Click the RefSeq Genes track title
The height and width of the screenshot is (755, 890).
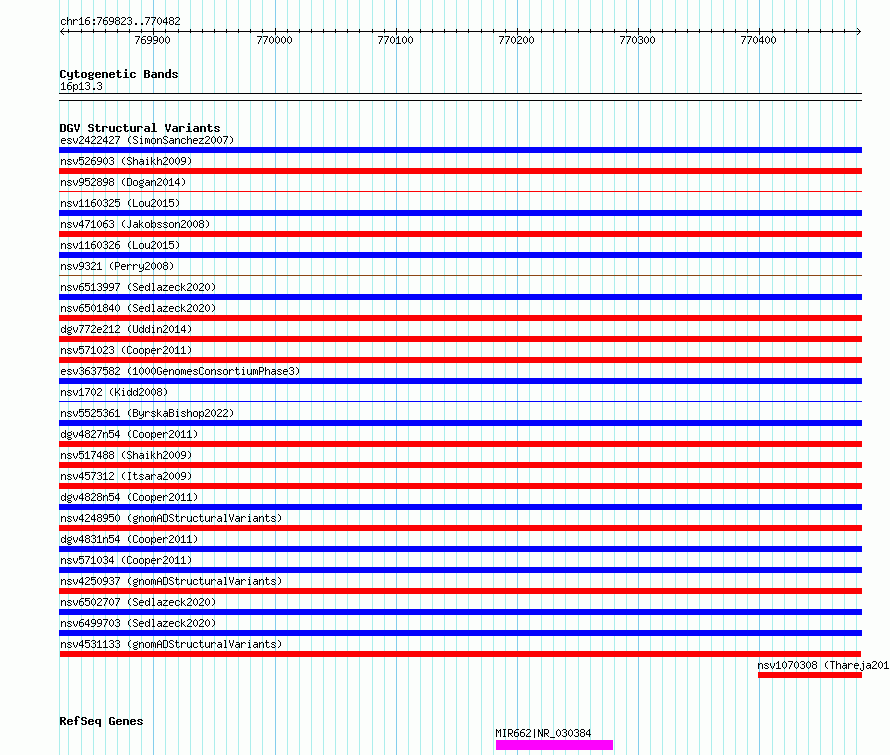coord(101,721)
